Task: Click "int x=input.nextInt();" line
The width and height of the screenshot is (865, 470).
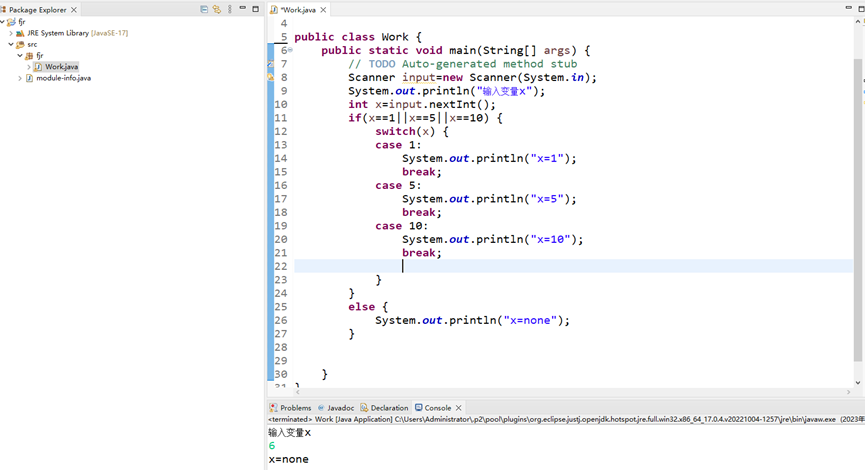Action: click(x=421, y=104)
